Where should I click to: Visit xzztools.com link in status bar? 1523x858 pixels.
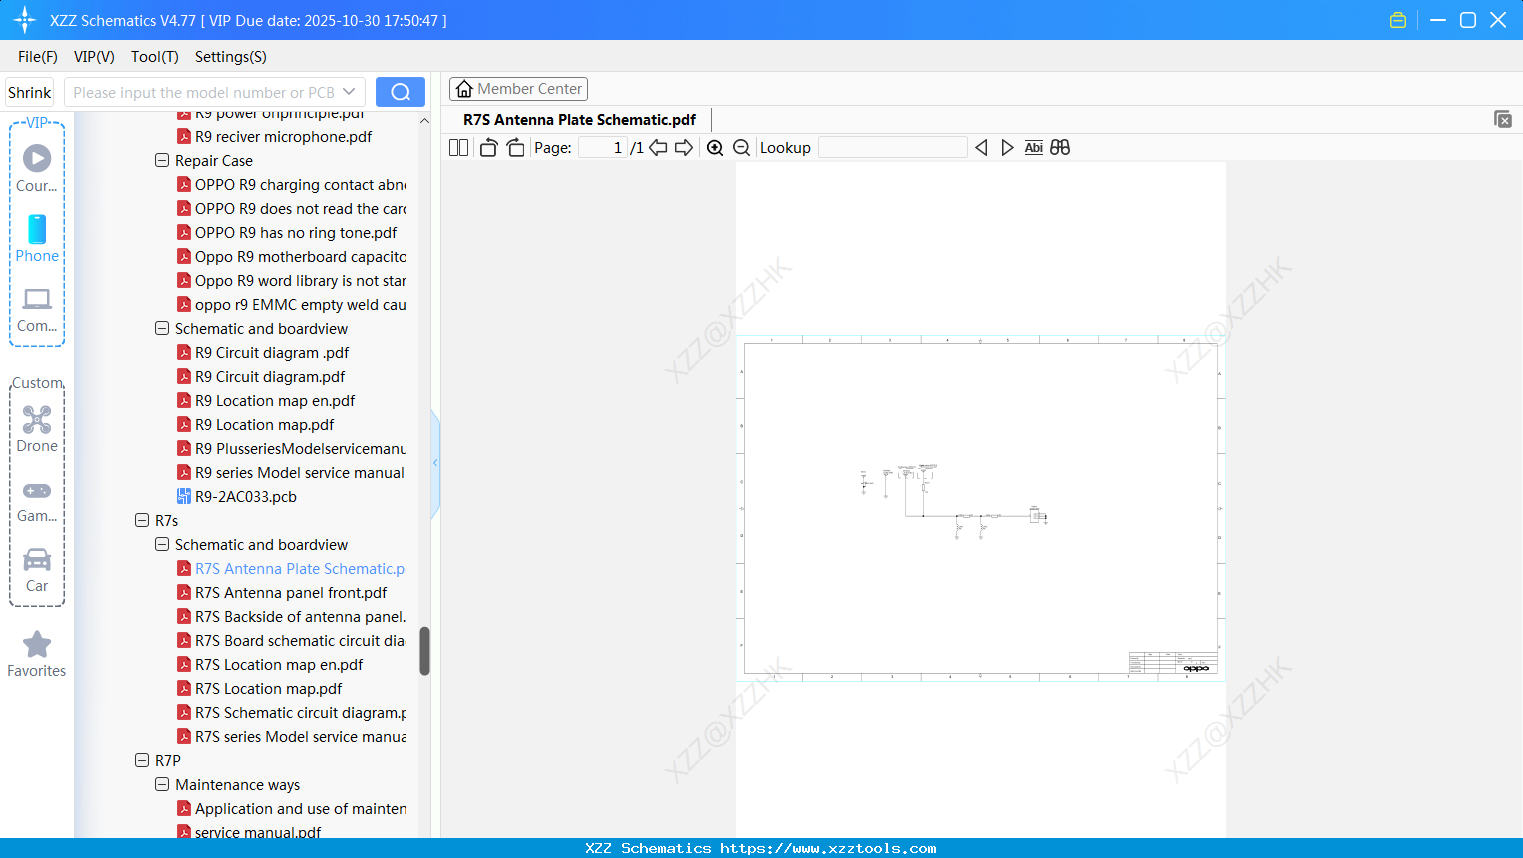tap(828, 848)
